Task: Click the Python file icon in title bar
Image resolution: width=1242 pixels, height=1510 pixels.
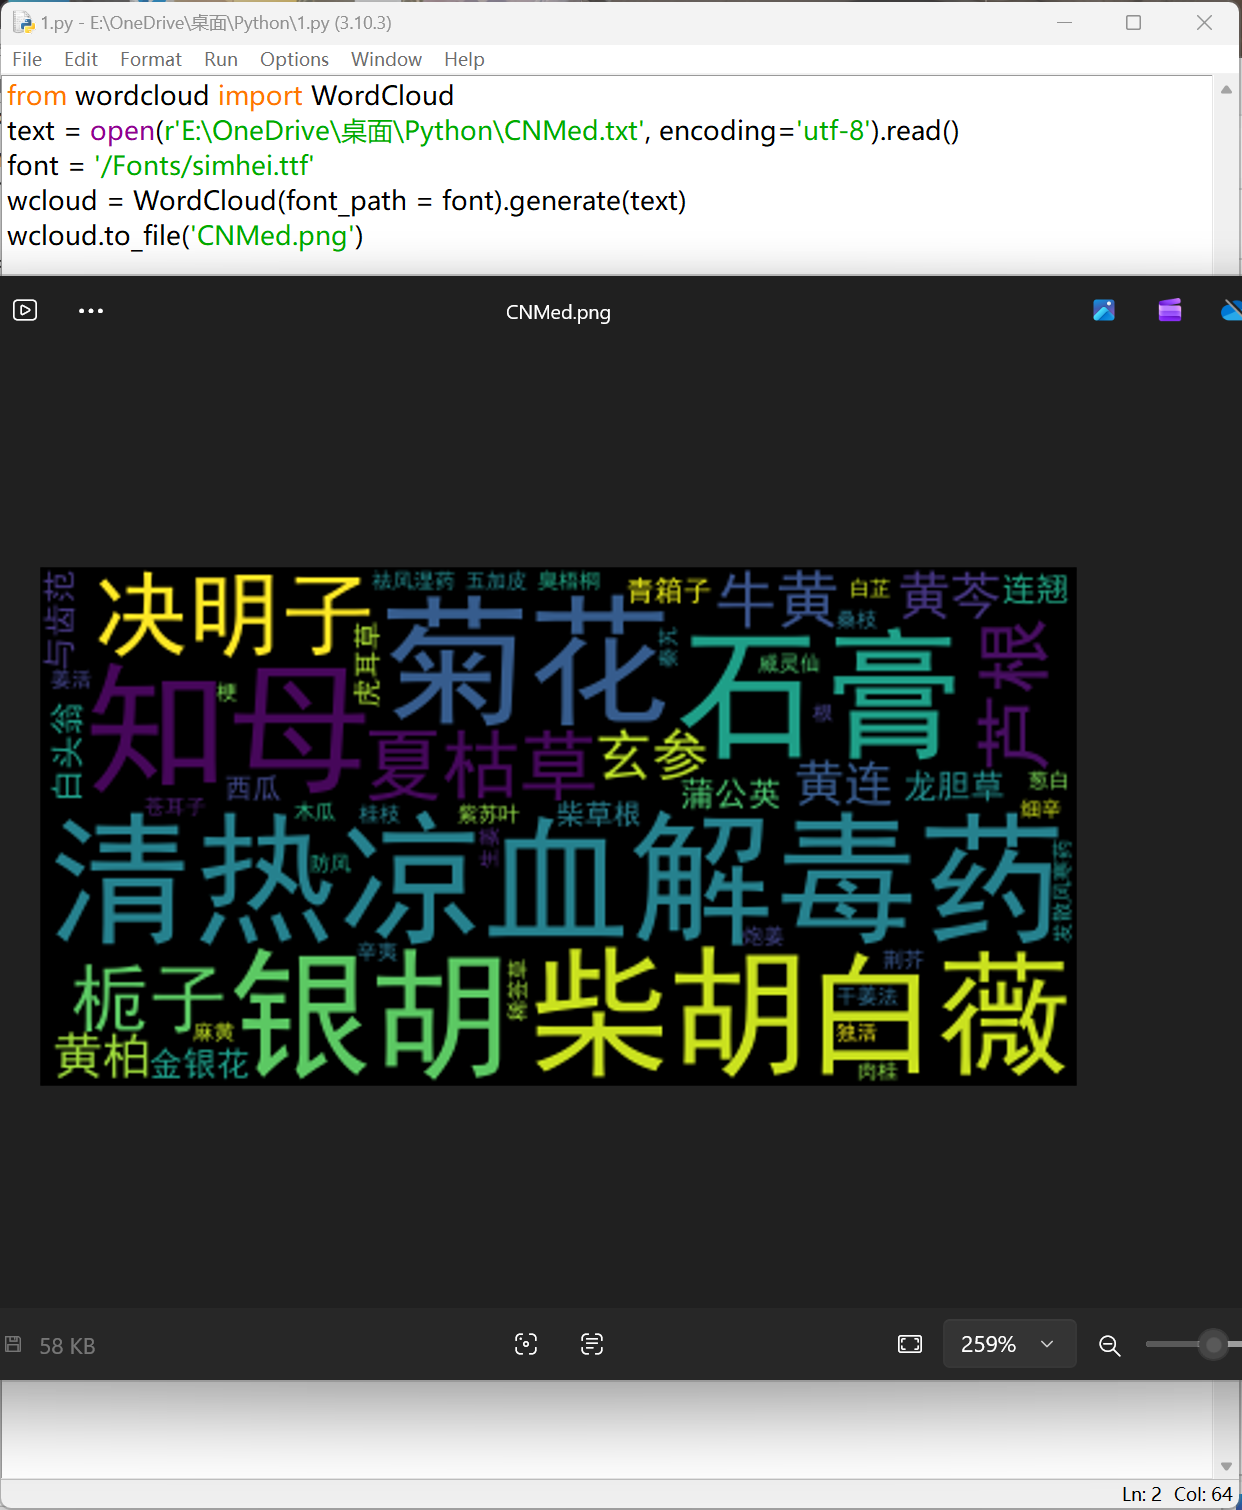Action: 23,22
